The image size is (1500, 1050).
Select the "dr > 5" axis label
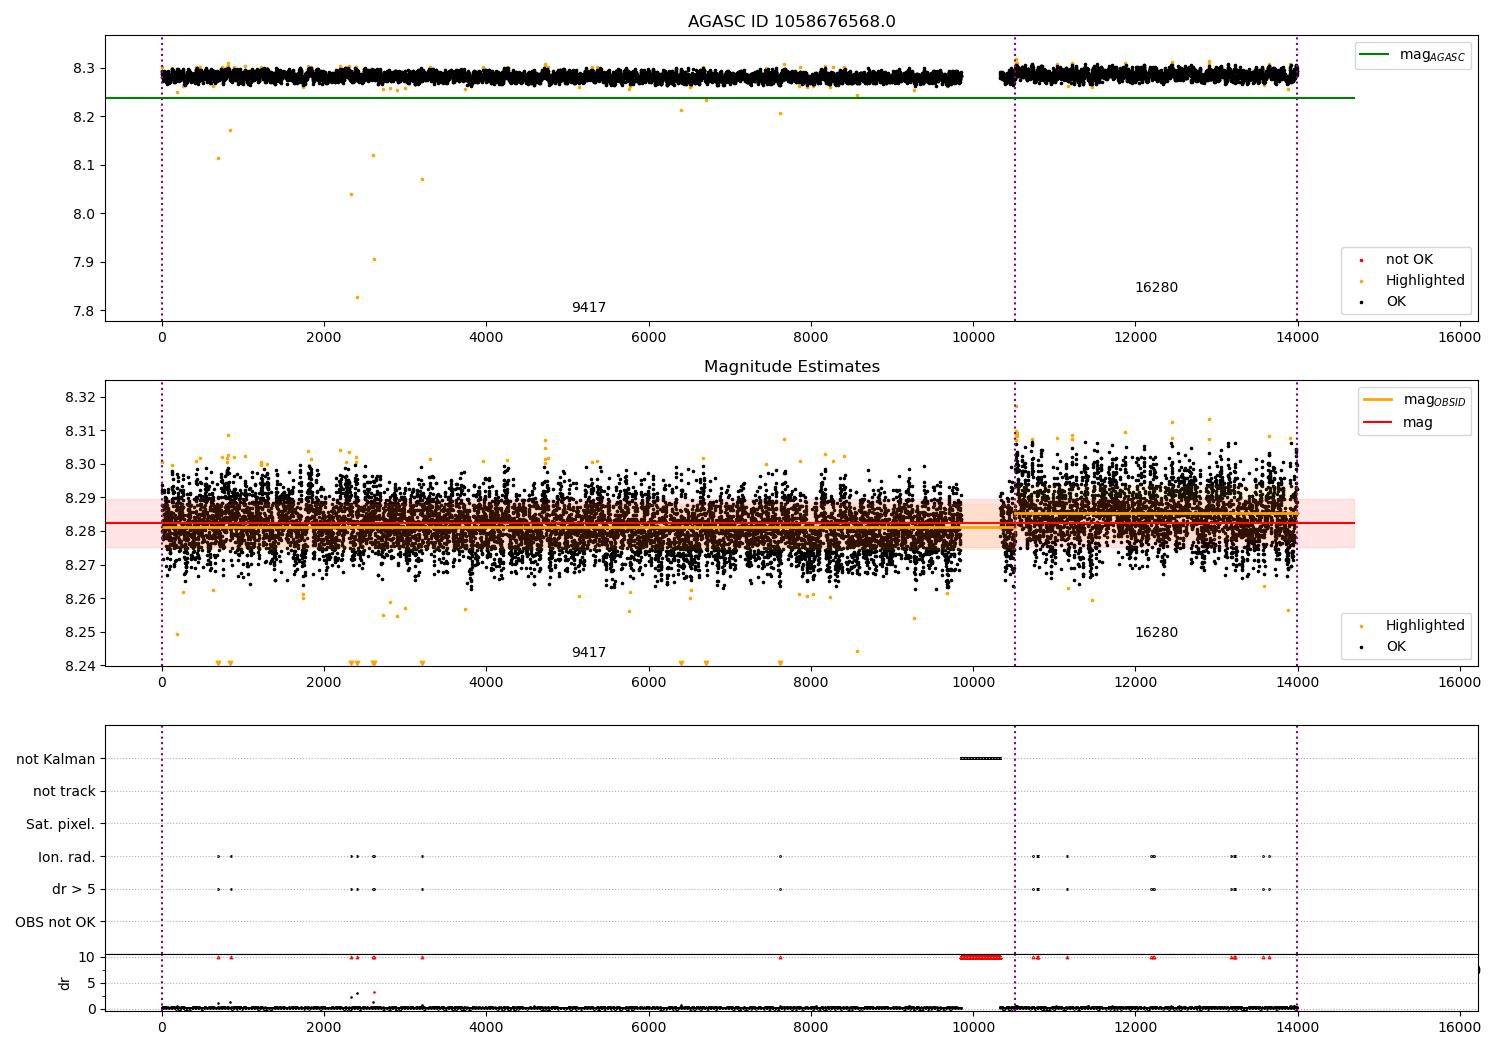pos(74,890)
